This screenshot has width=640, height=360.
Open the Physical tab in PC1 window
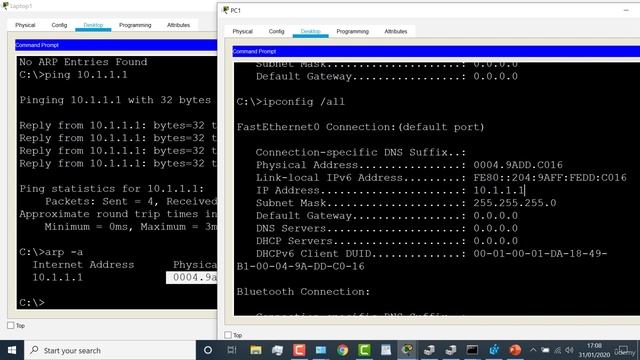point(242,31)
